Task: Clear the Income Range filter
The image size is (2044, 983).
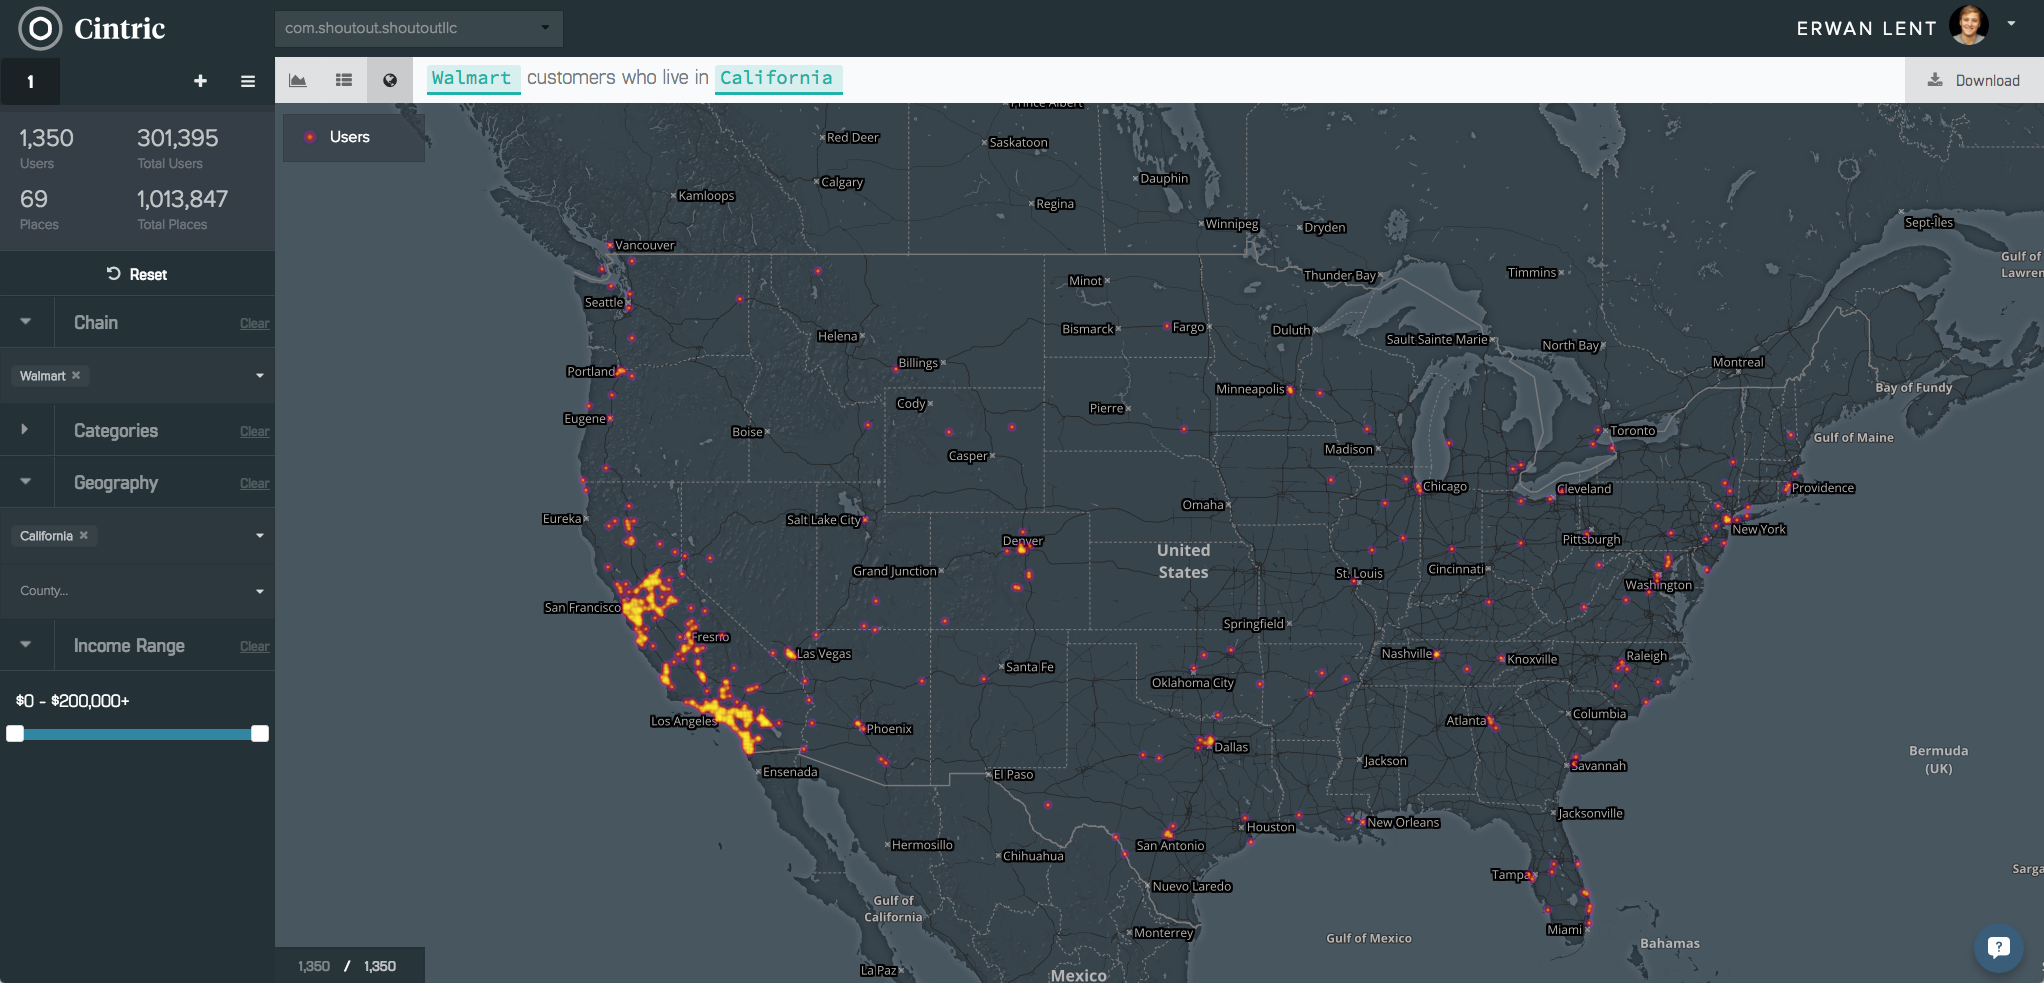Action: click(x=254, y=647)
